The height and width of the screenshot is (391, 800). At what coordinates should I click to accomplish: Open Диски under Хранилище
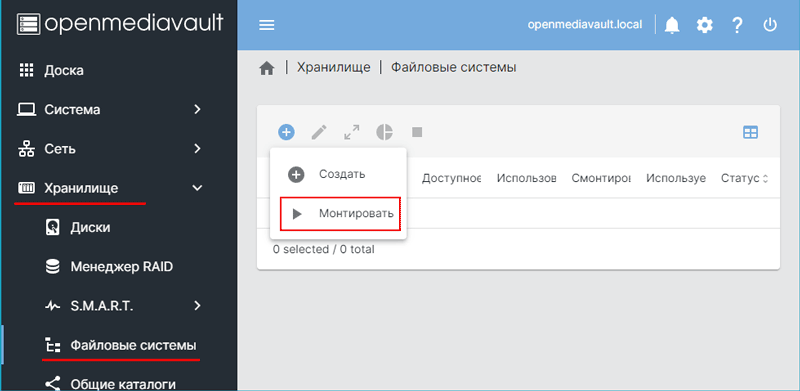(90, 227)
